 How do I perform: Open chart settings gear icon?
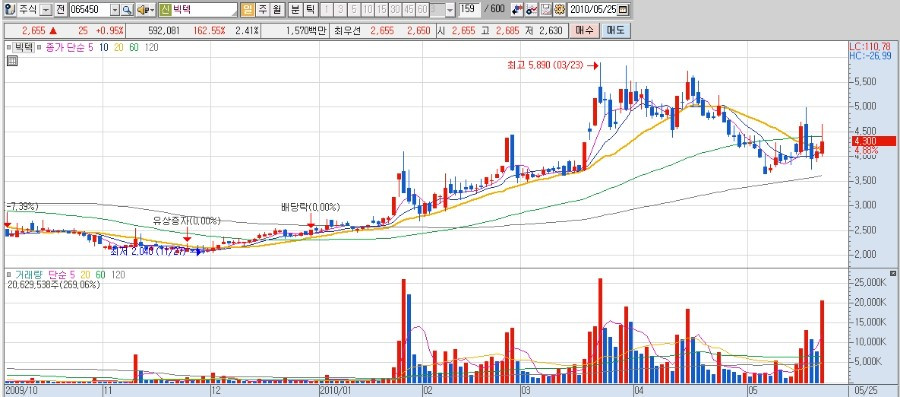click(x=559, y=10)
